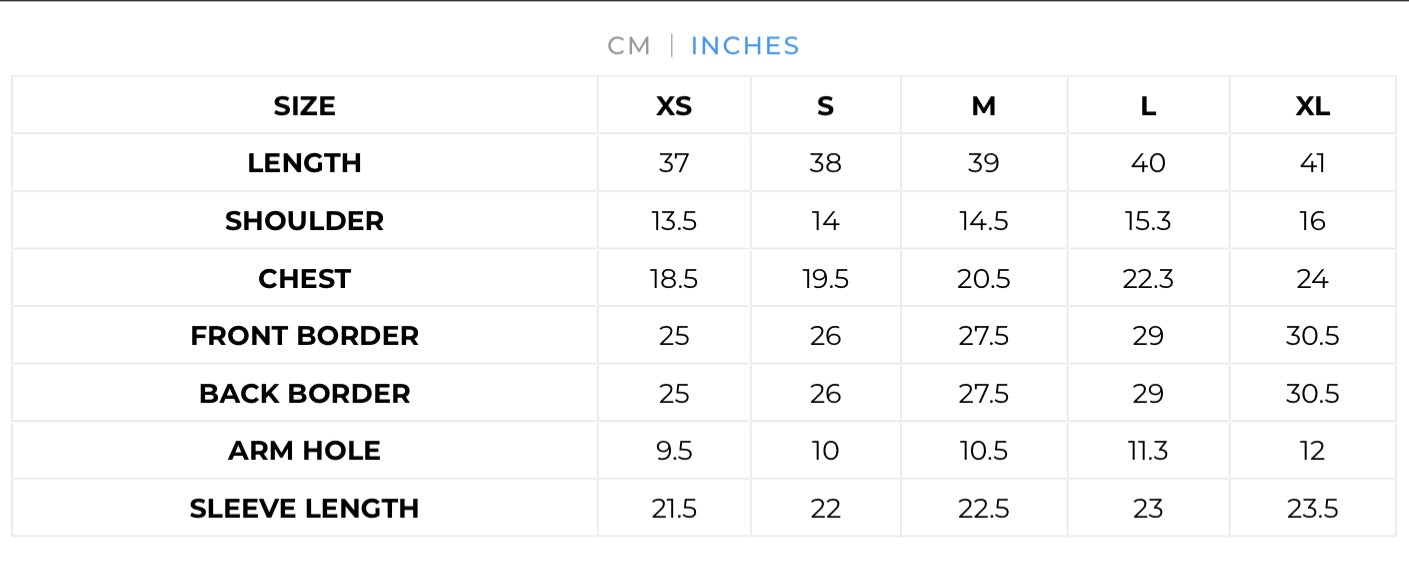This screenshot has width=1409, height=574.
Task: Select the M size column header
Action: point(984,106)
